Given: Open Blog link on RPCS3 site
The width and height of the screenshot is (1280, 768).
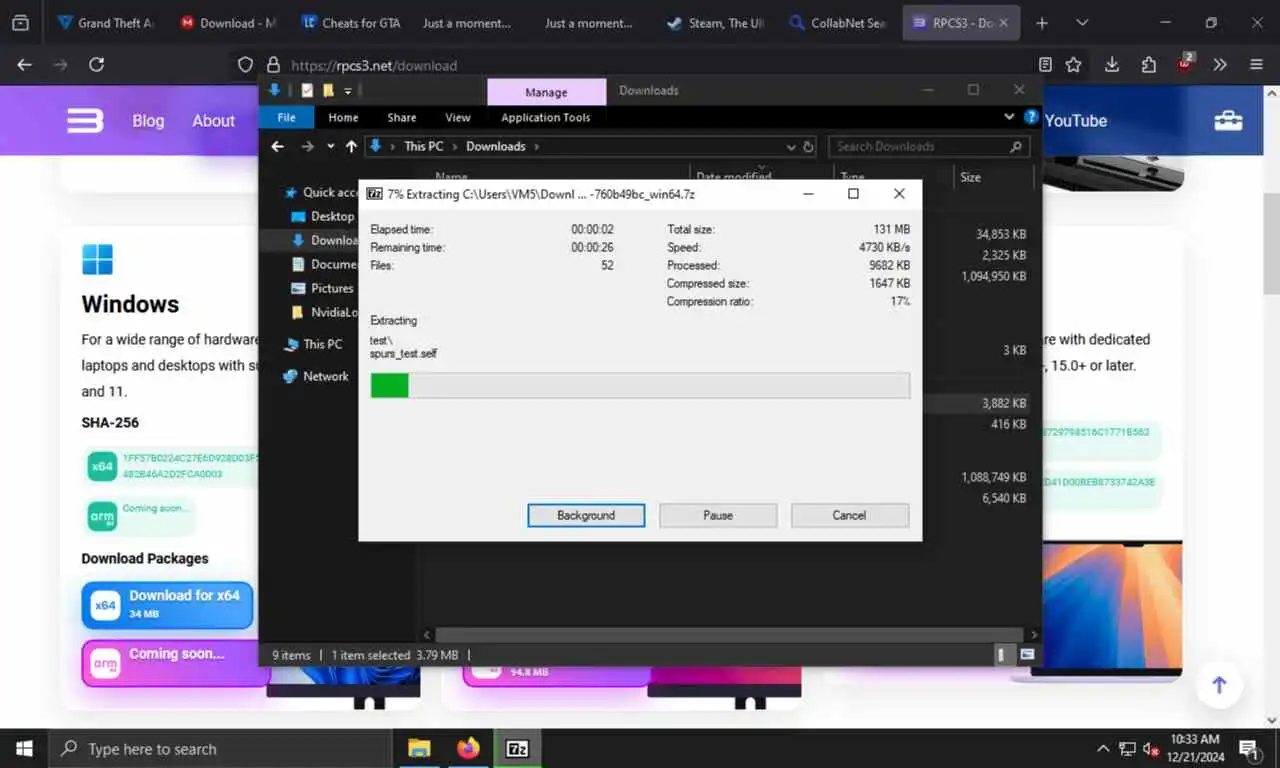Looking at the screenshot, I should coord(148,121).
